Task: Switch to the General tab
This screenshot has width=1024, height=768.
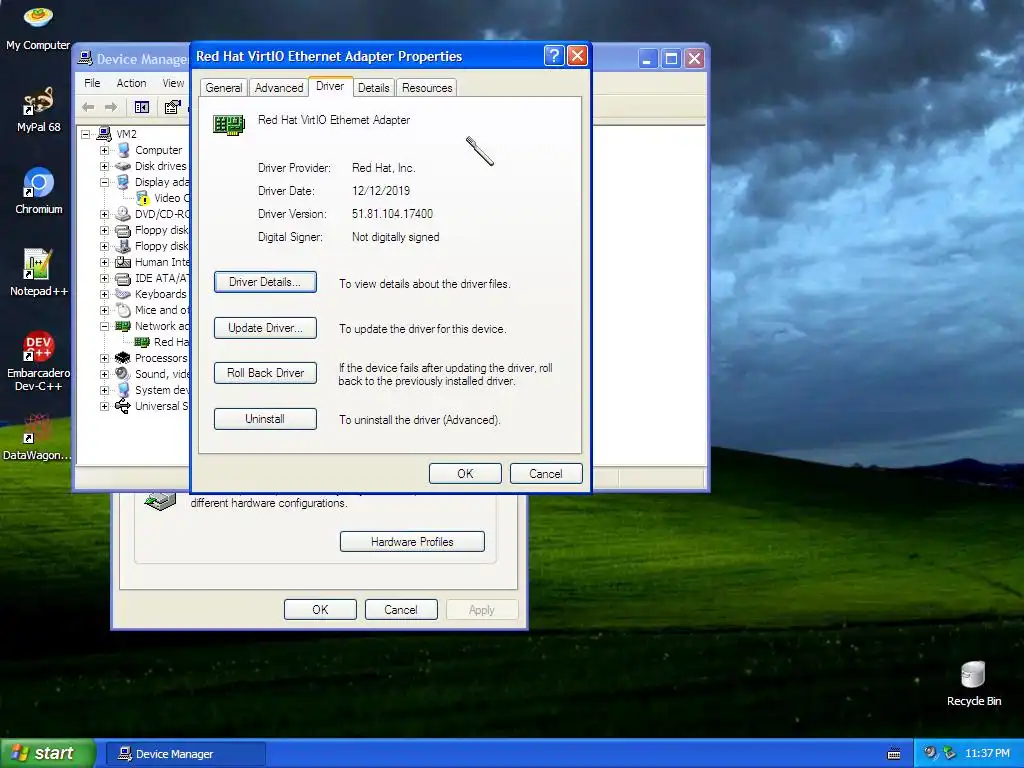Action: tap(223, 88)
